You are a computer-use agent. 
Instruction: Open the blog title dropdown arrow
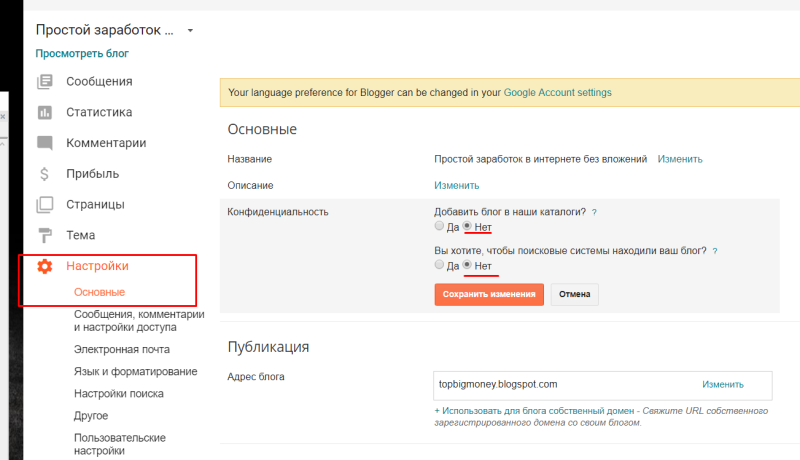pyautogui.click(x=190, y=30)
